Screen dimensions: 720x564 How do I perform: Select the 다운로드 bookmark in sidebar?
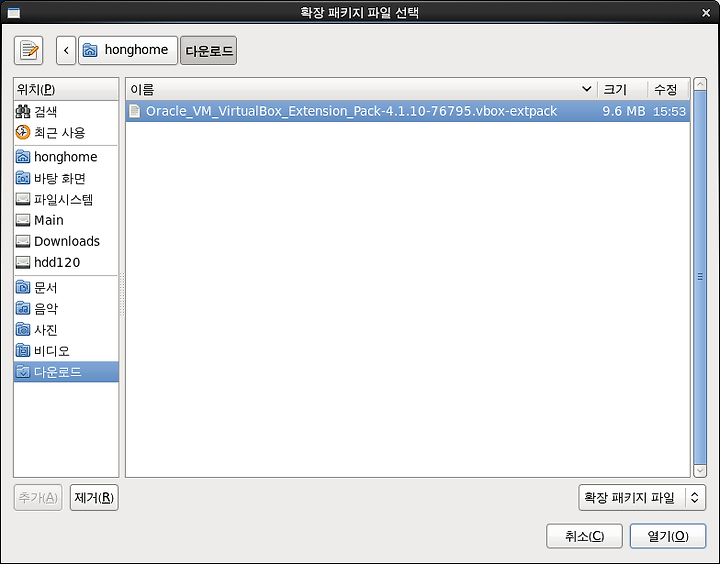click(x=66, y=372)
